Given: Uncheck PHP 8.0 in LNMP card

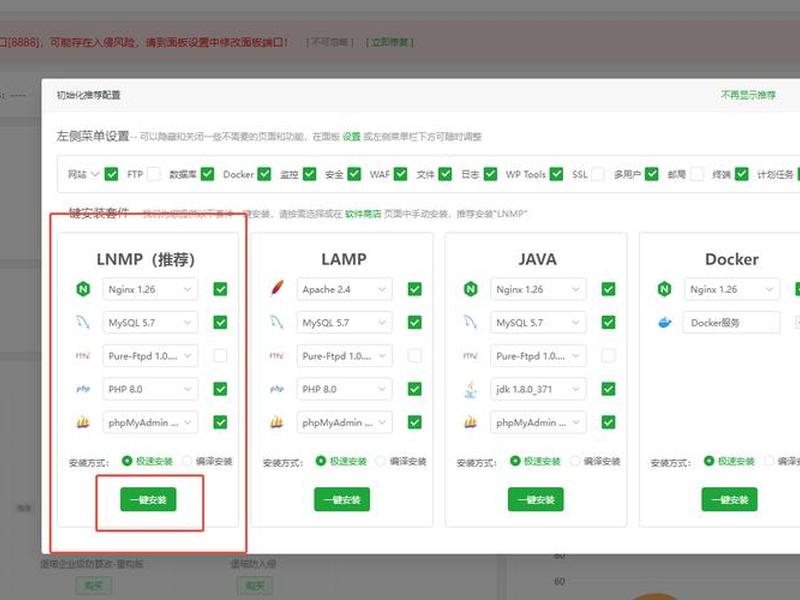Looking at the screenshot, I should point(220,389).
